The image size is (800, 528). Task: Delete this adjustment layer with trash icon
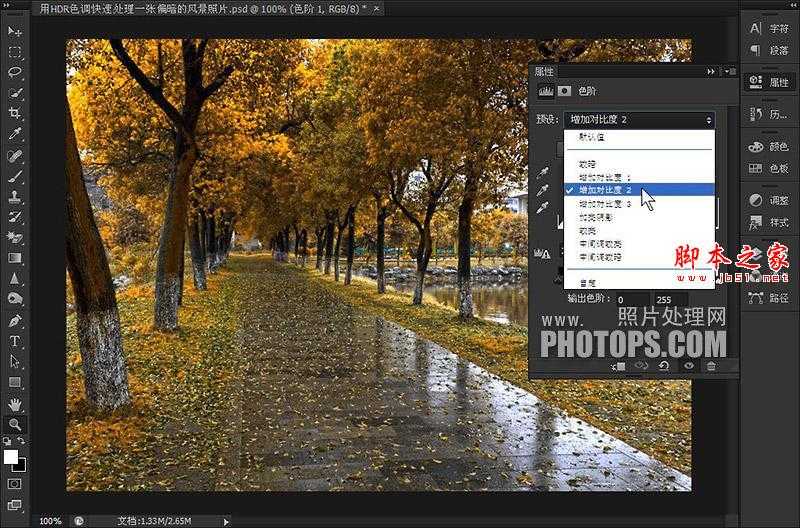711,366
